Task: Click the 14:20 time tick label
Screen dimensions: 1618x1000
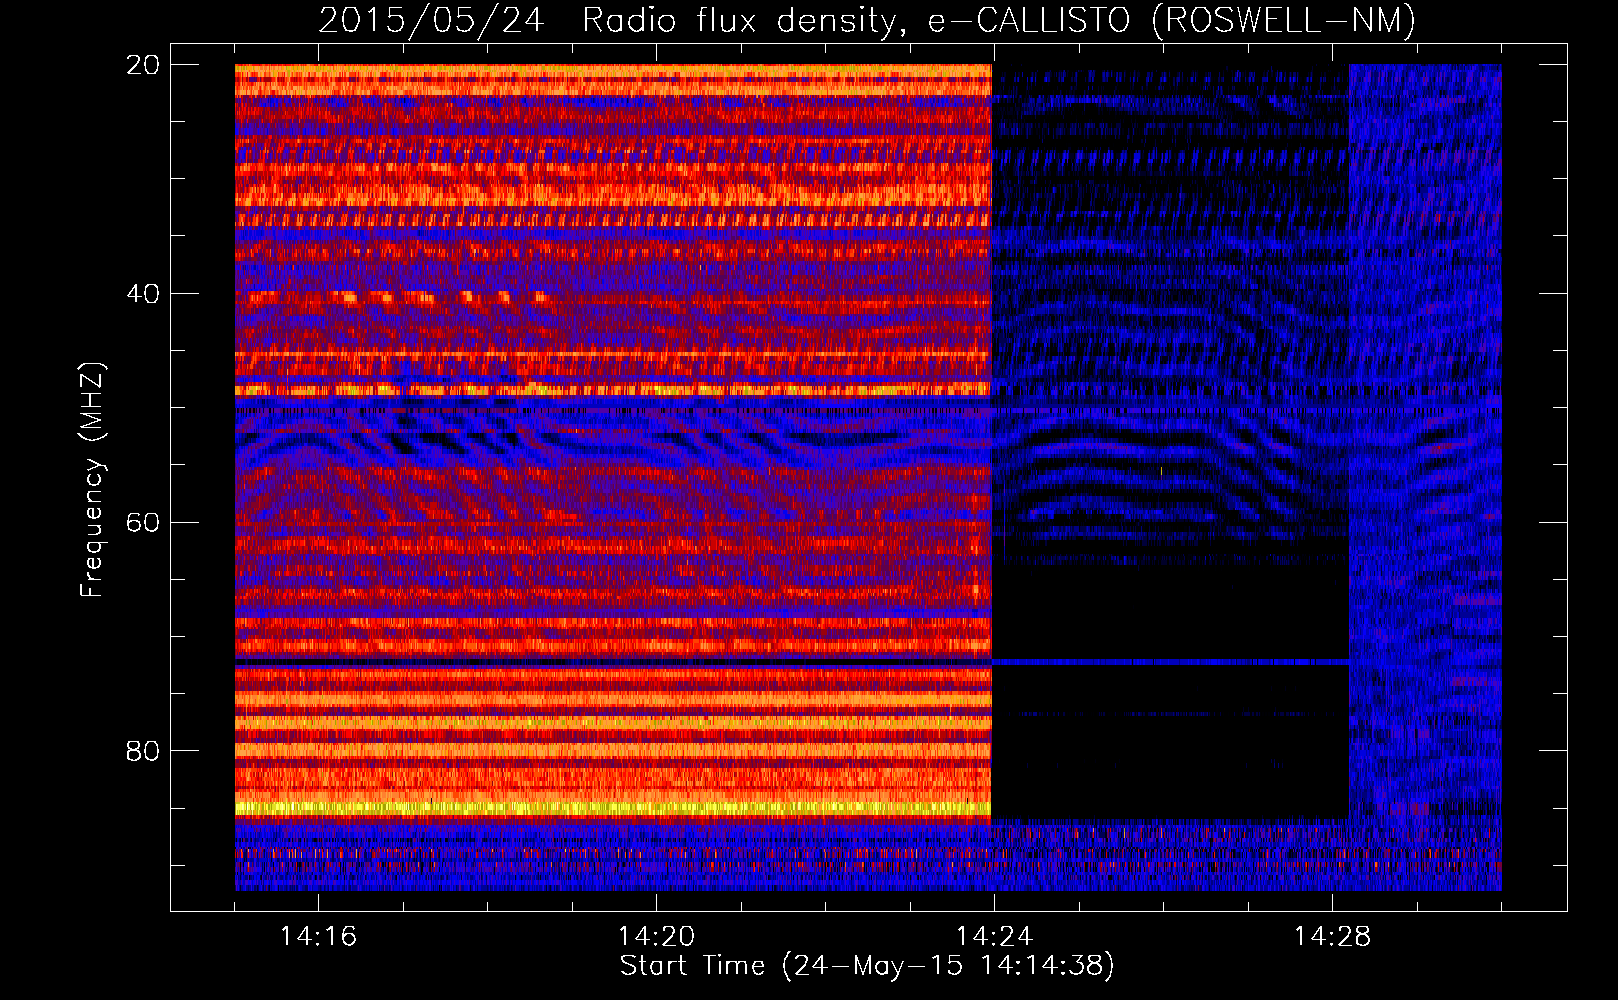Action: pos(656,937)
